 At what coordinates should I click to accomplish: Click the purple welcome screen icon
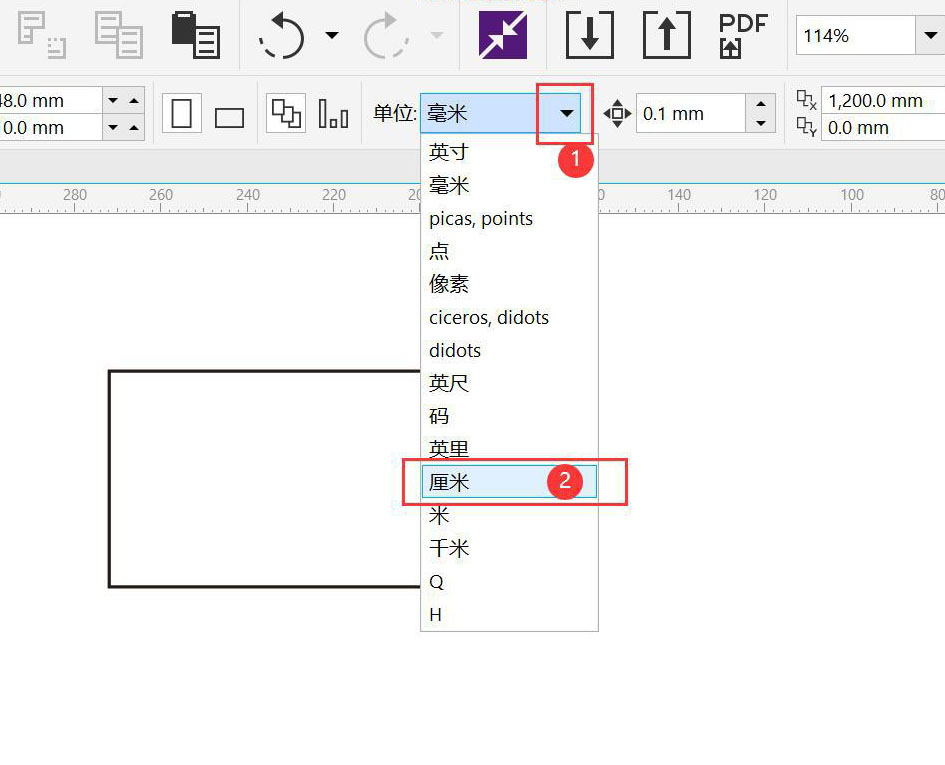coord(501,35)
